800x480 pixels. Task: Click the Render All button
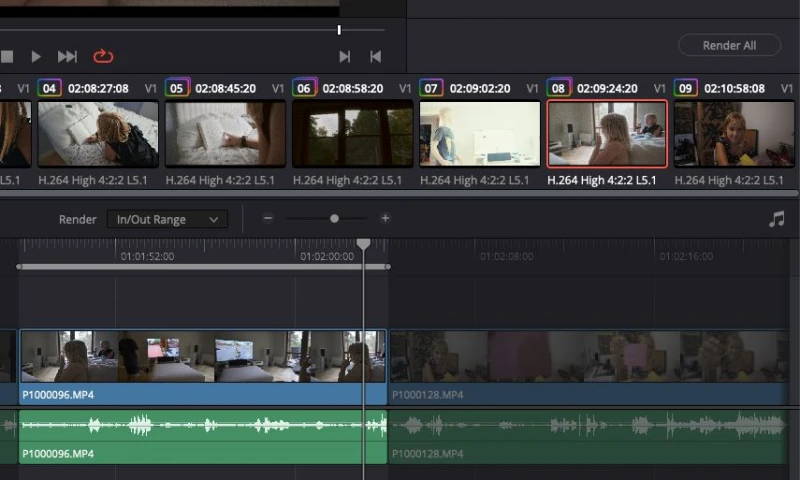coord(729,45)
